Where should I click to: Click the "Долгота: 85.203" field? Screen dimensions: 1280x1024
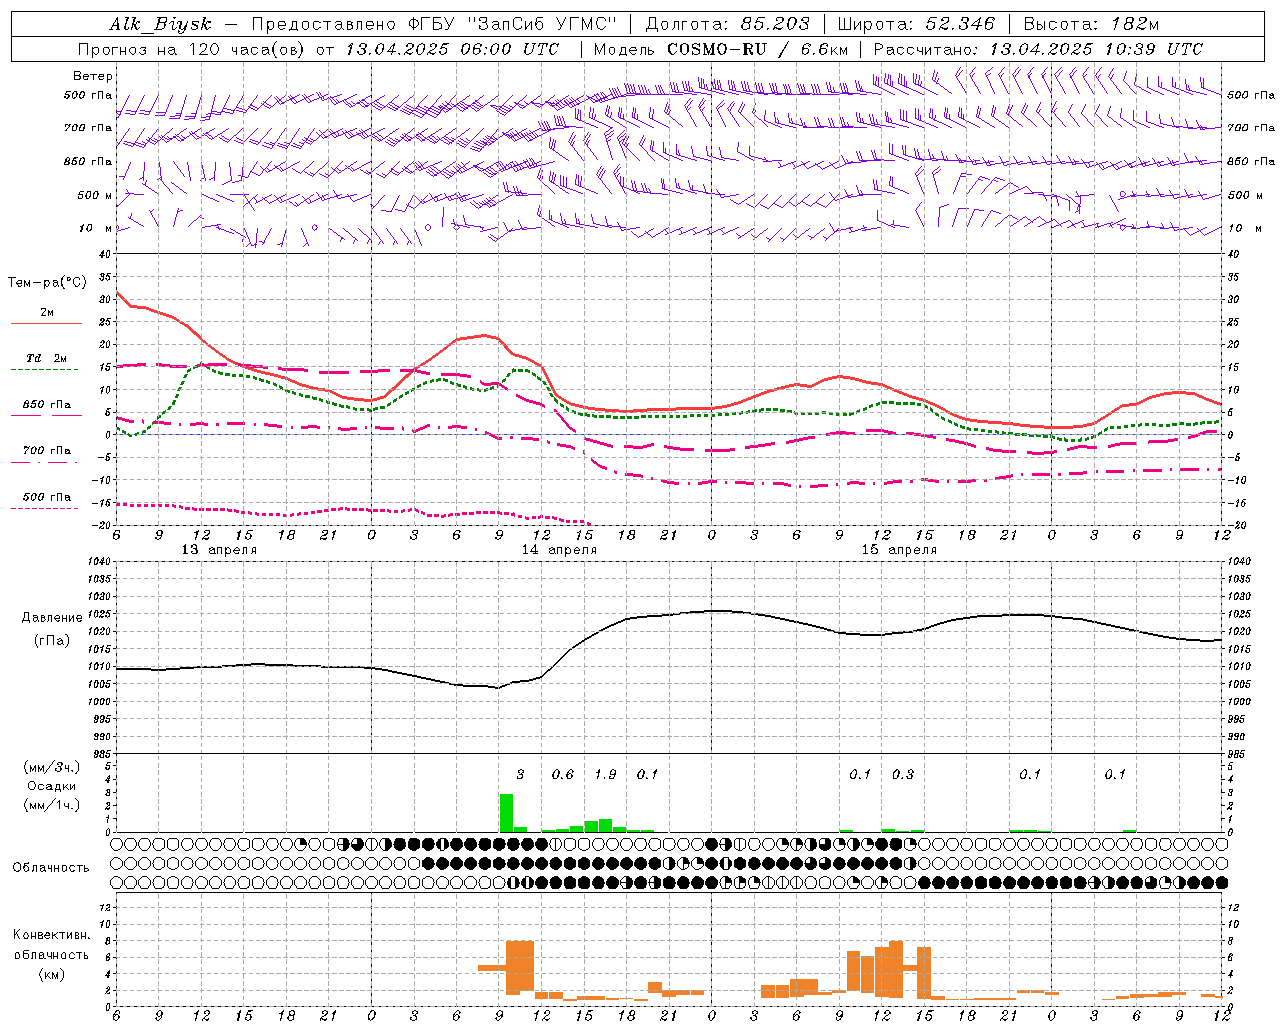[x=727, y=24]
